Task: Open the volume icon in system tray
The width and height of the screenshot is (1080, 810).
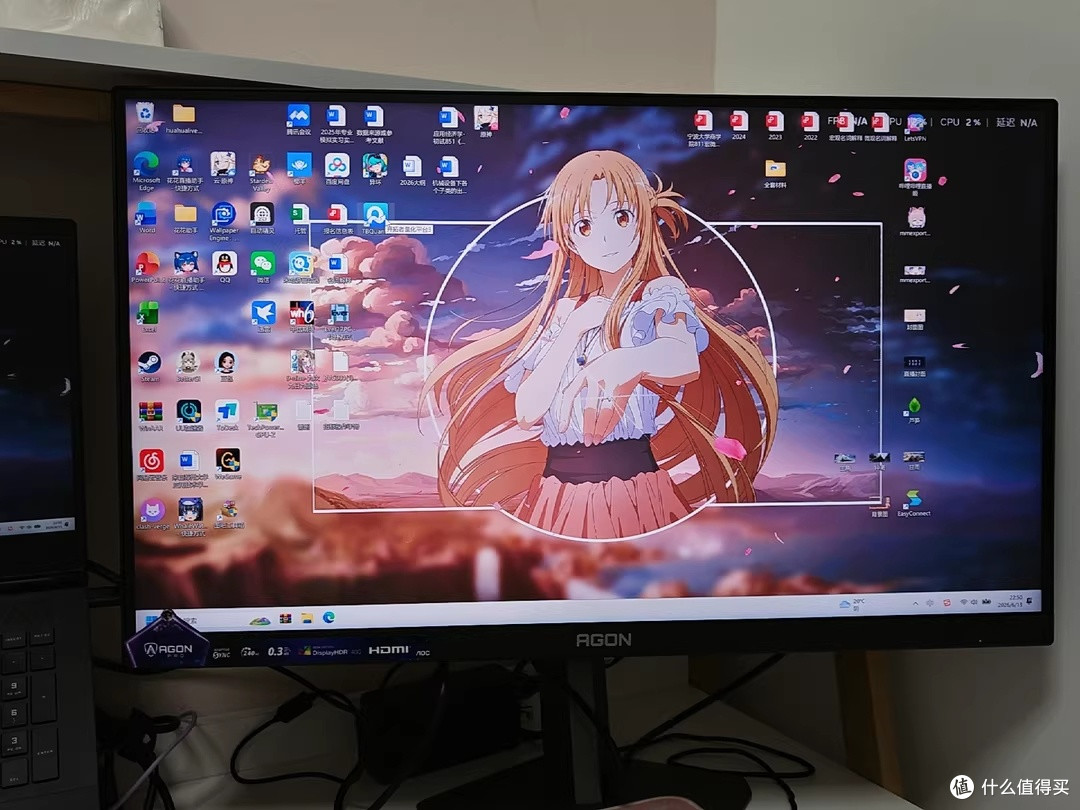Action: [x=974, y=602]
